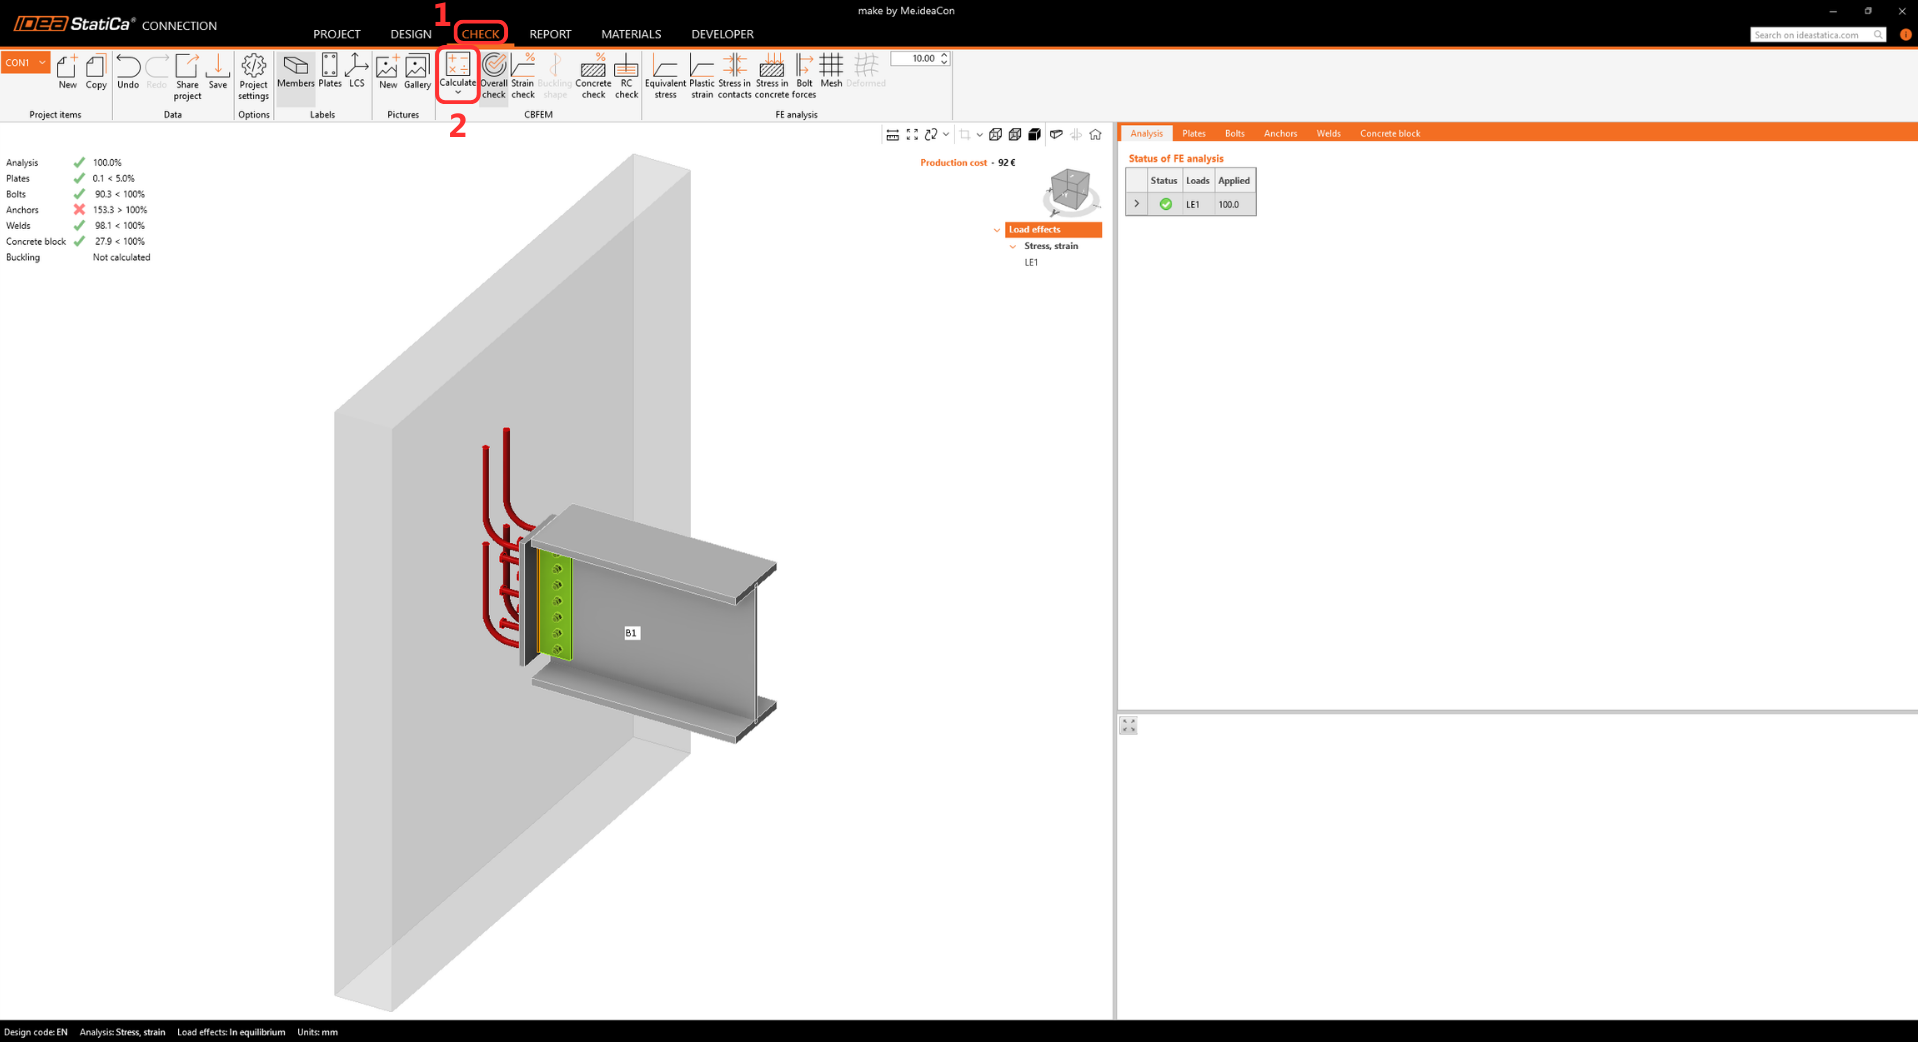This screenshot has width=1920, height=1042.
Task: Reset view with Home icon
Action: pos(1095,134)
